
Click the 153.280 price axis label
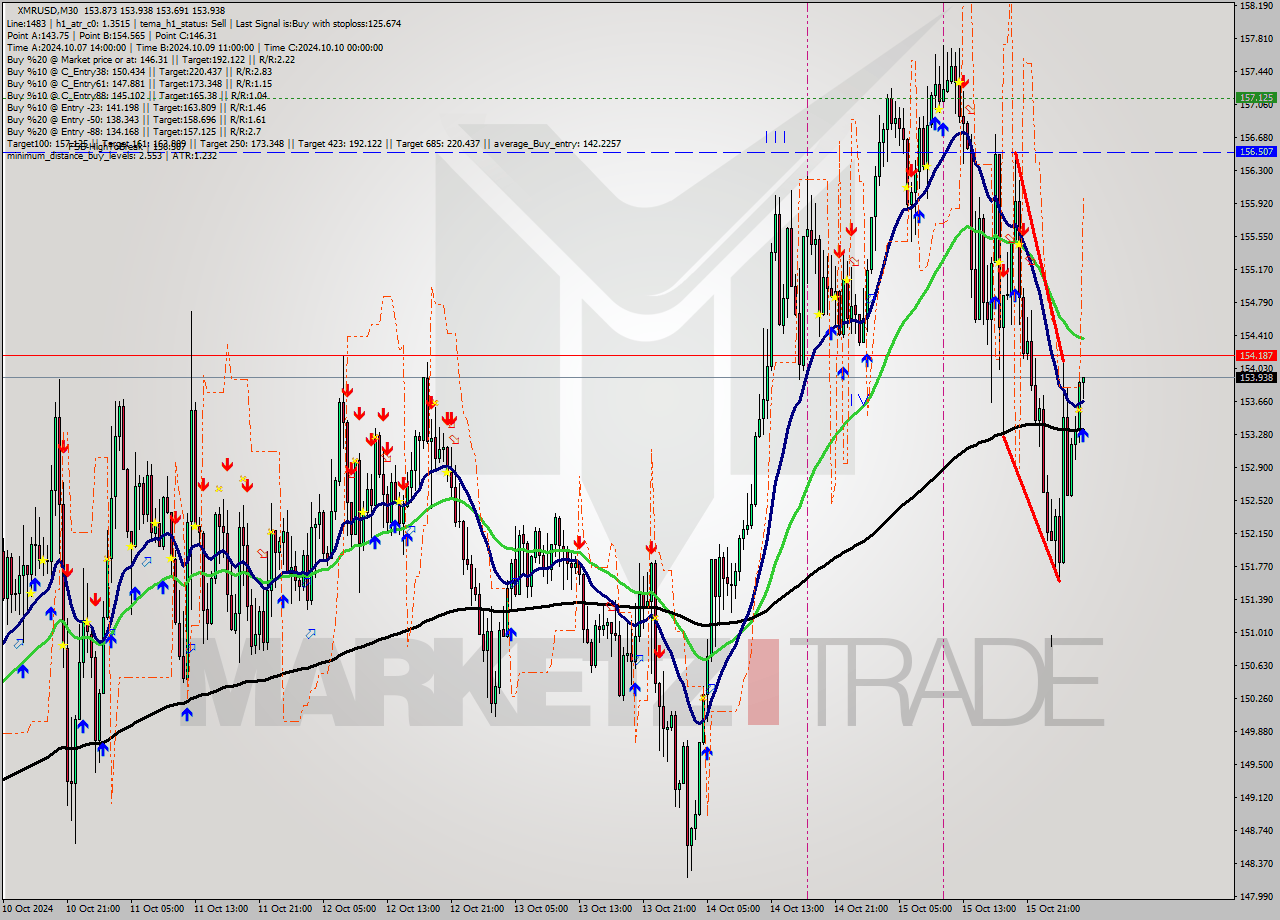[x=1256, y=435]
